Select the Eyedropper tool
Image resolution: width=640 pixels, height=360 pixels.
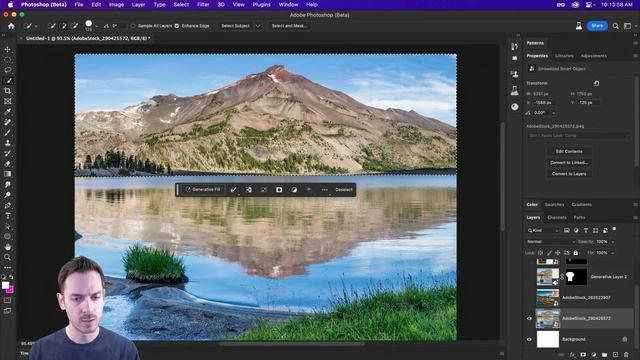point(8,112)
